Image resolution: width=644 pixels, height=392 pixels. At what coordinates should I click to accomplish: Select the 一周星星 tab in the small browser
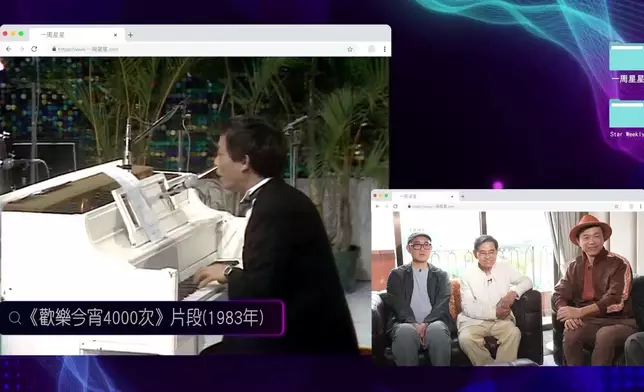click(425, 196)
